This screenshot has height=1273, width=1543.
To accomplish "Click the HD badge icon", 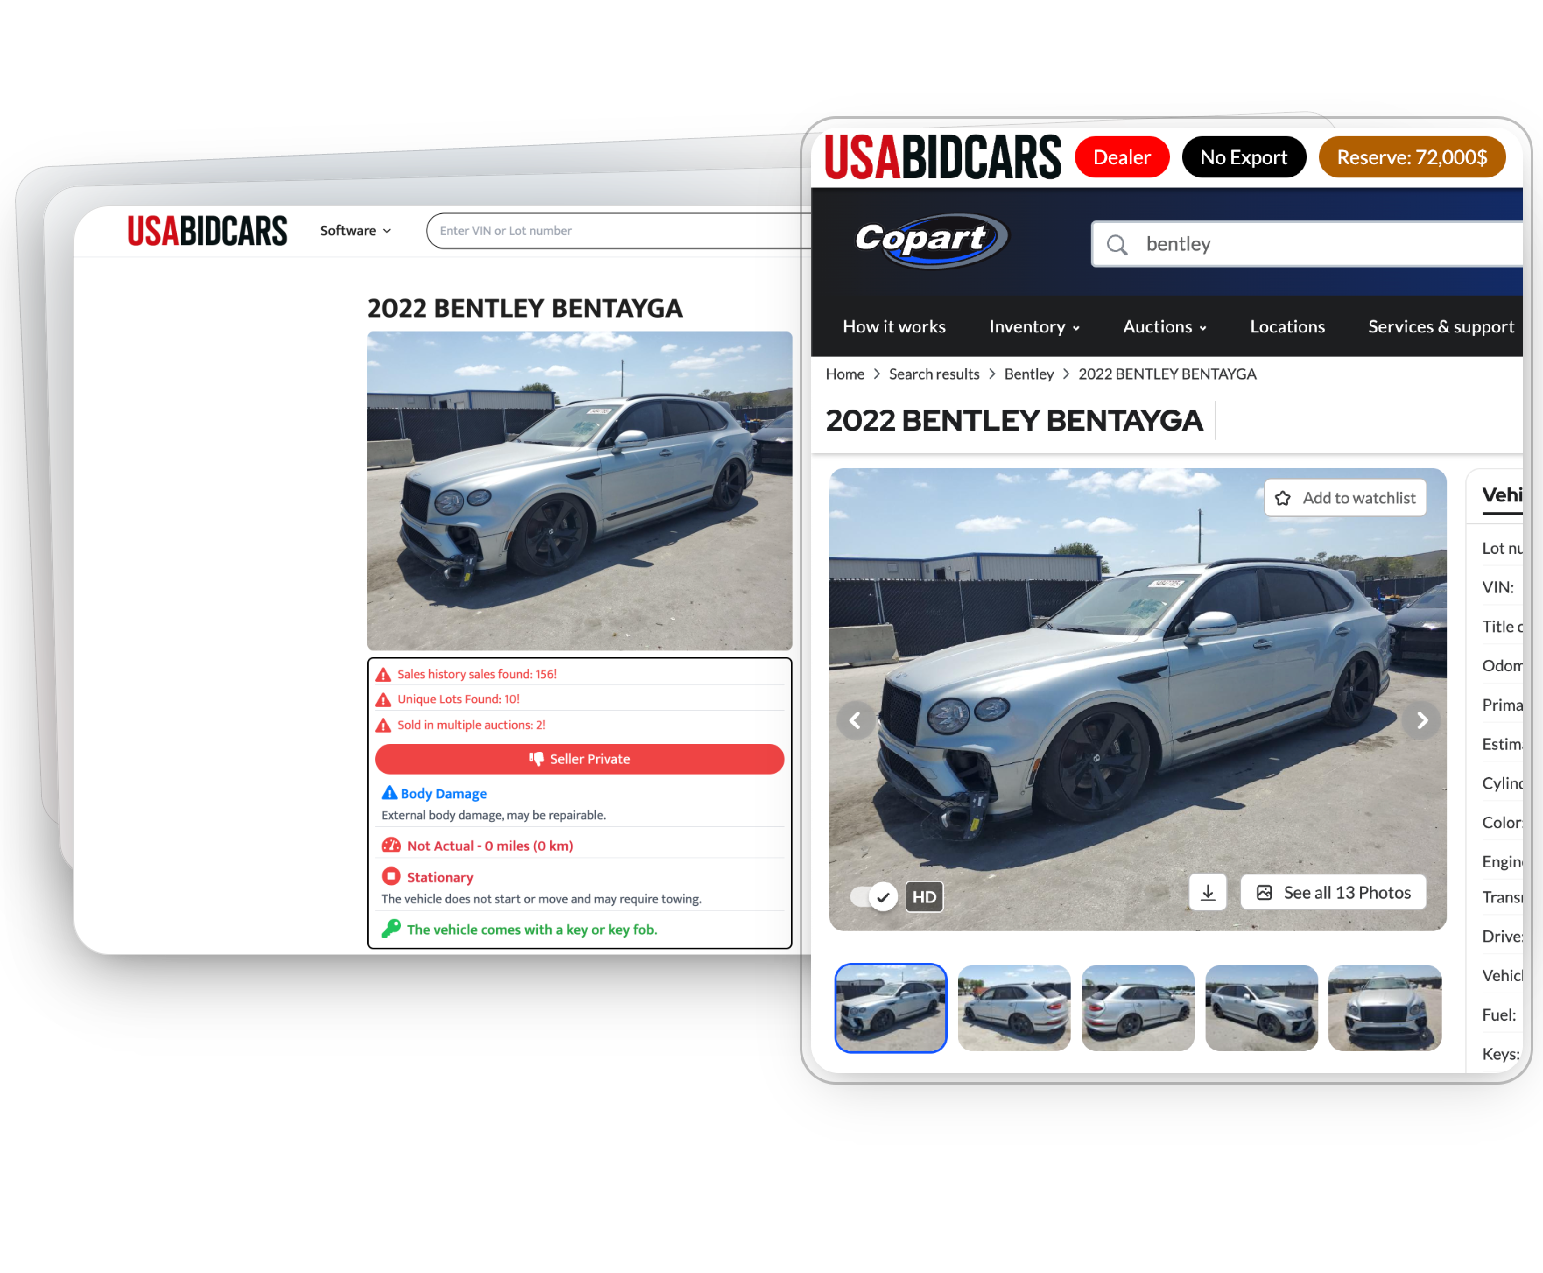I will pos(924,897).
